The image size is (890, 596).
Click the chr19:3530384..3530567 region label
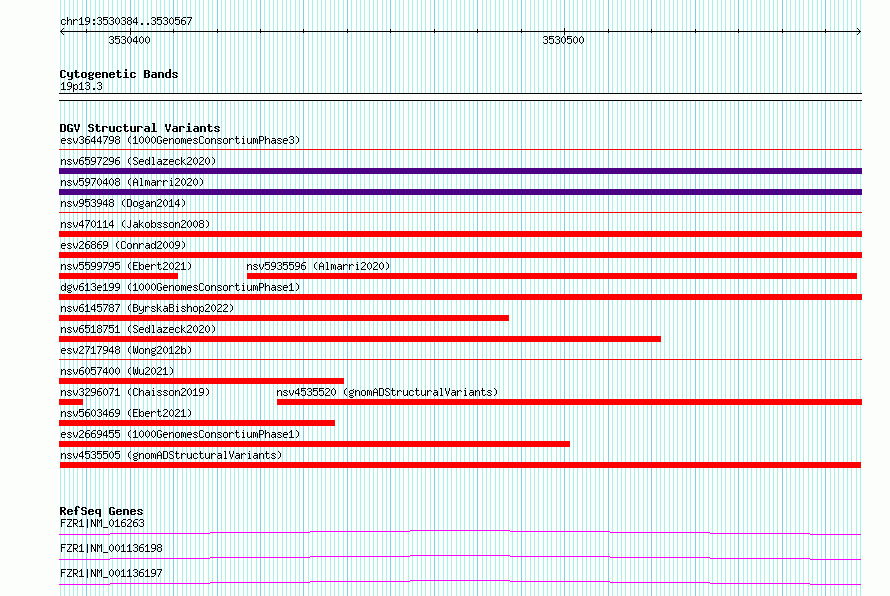[126, 21]
